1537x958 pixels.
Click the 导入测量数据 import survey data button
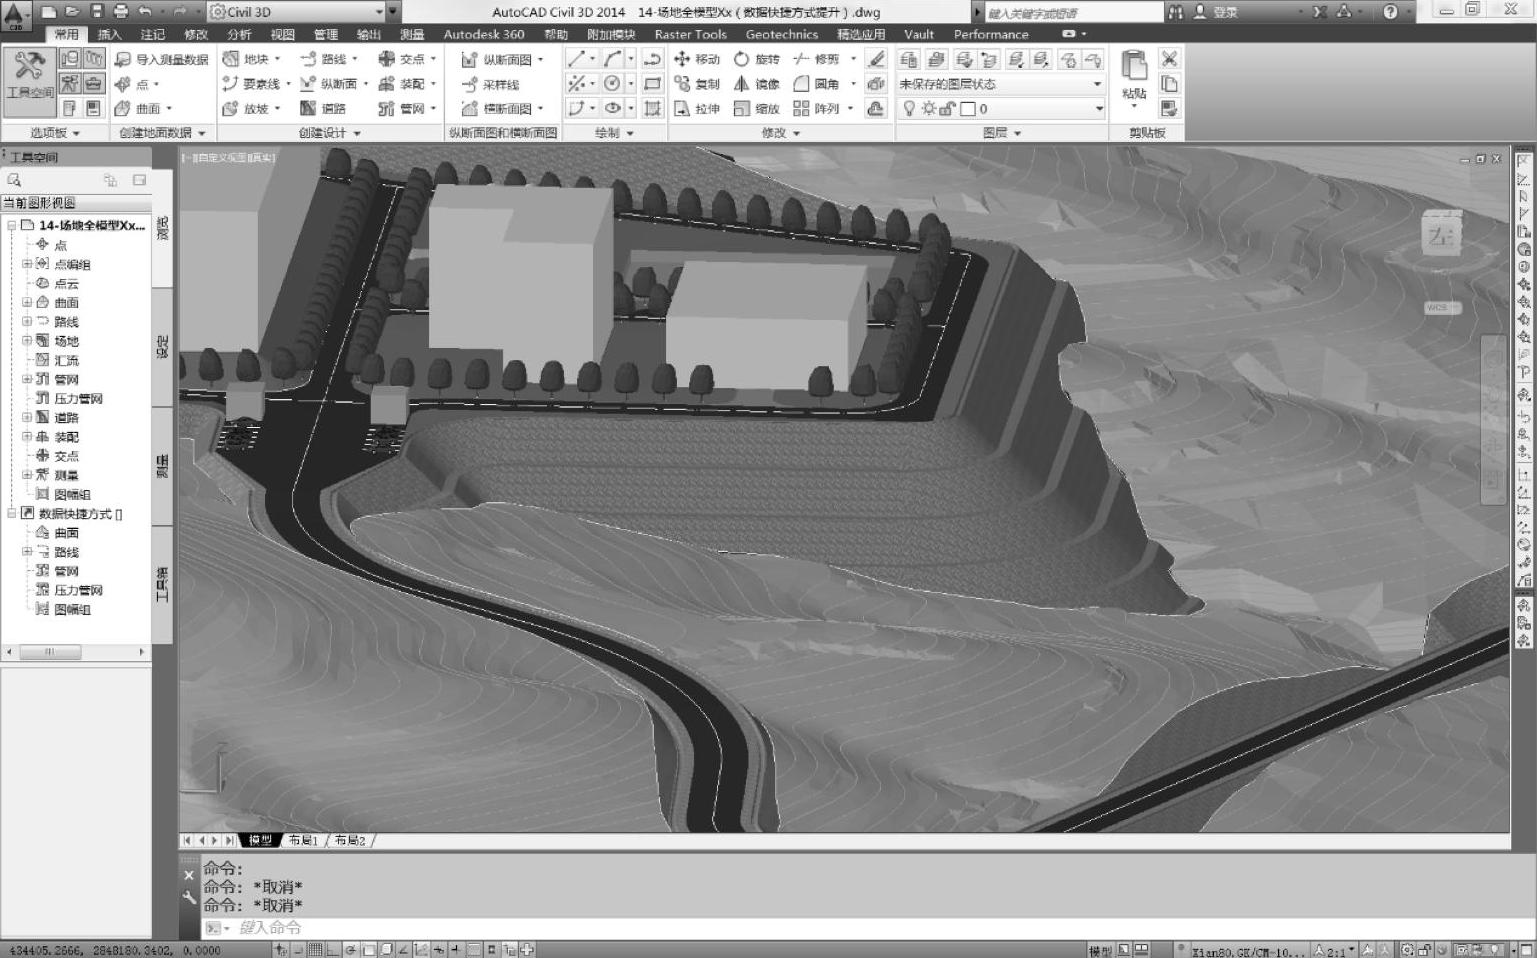click(161, 59)
